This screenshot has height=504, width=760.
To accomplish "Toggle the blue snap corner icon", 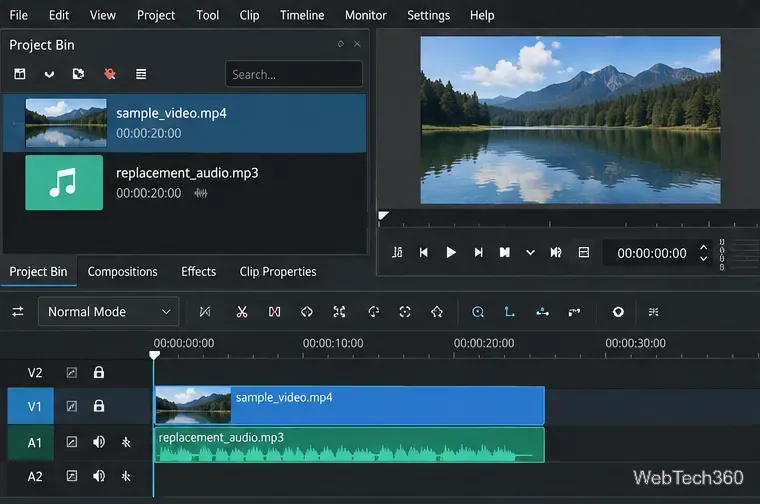I will coord(509,312).
